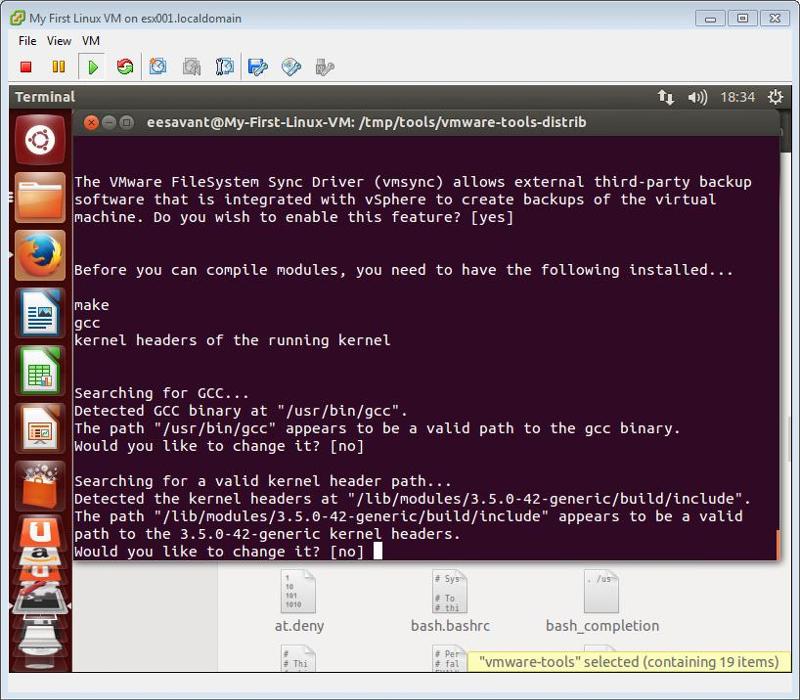Click "My First Linux VM" window title
The width and height of the screenshot is (800, 700).
(x=135, y=18)
